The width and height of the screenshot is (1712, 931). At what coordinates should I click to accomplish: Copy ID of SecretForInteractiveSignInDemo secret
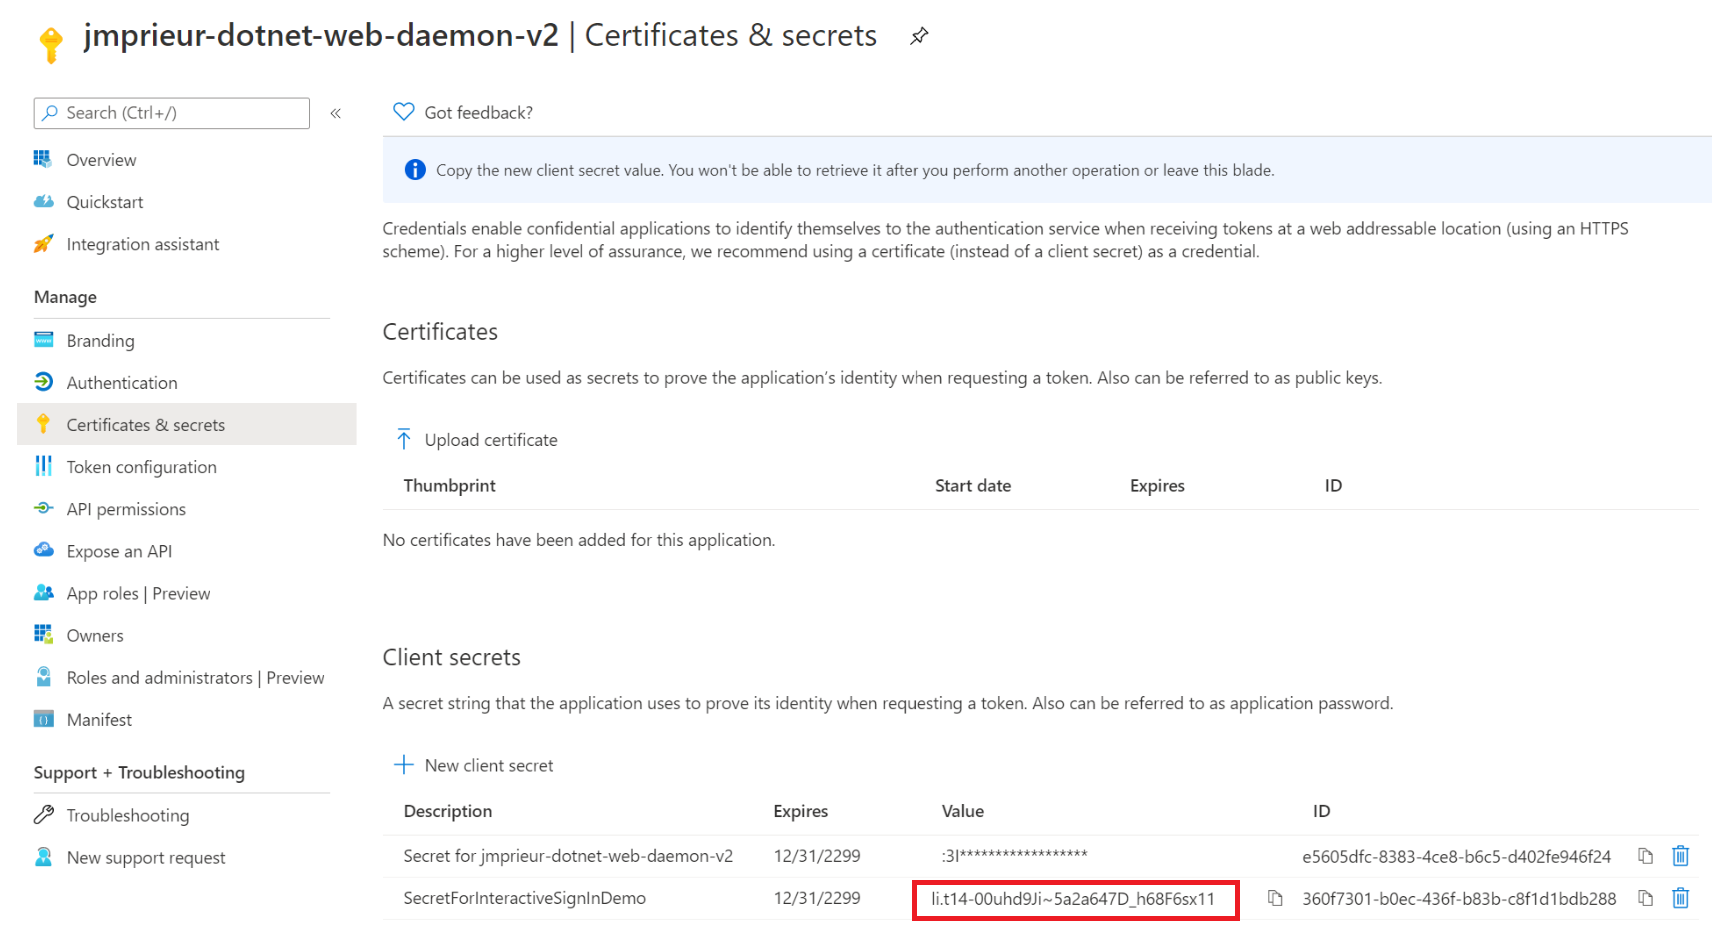tap(1645, 898)
